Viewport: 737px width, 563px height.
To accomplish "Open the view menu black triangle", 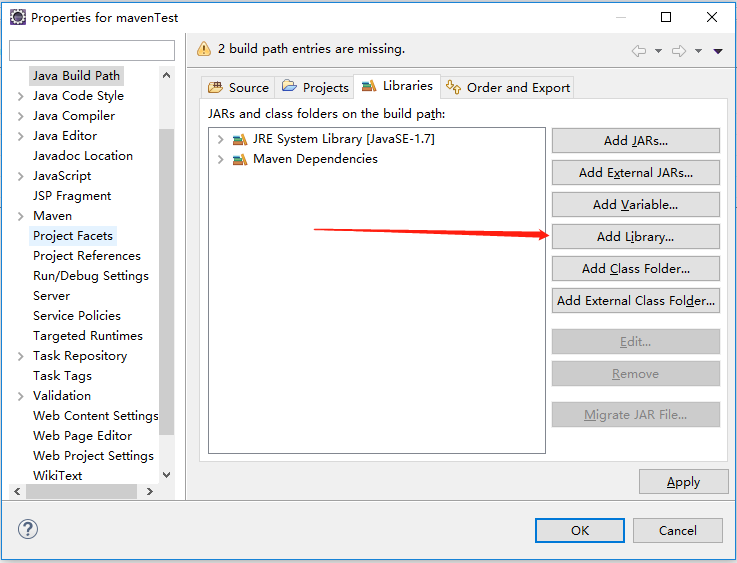I will pos(718,51).
